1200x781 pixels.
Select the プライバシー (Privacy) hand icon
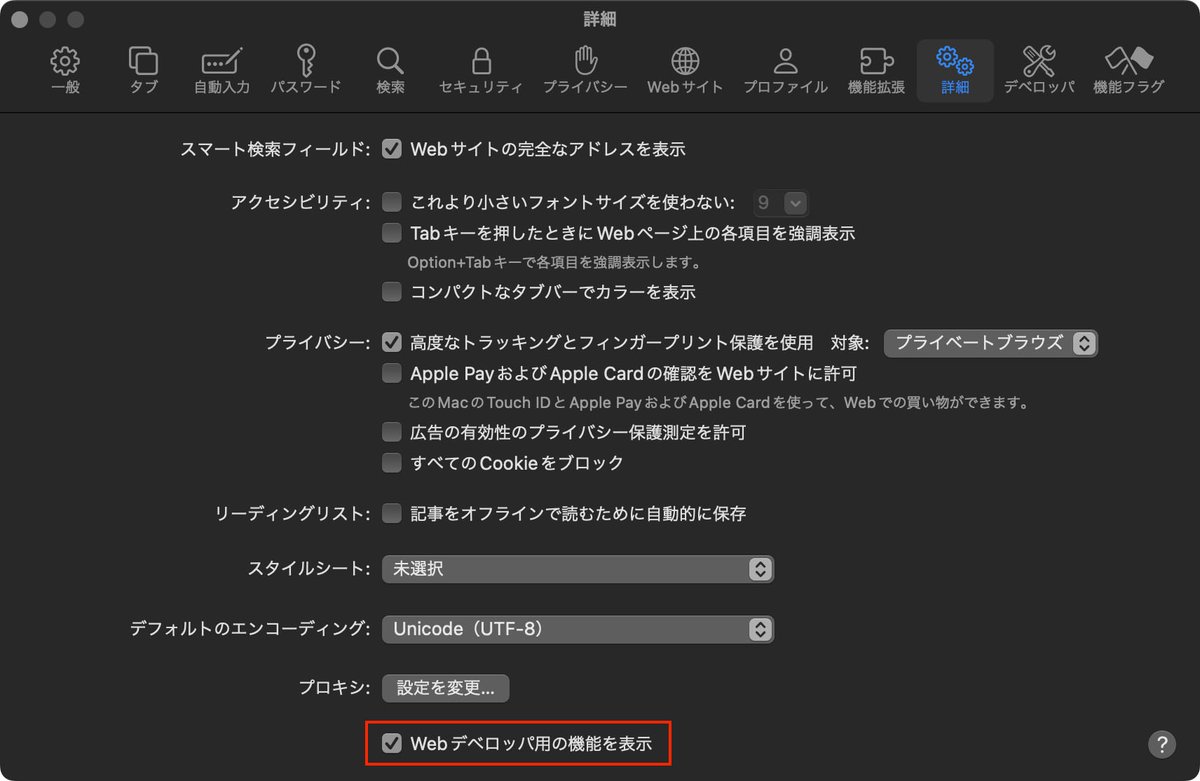coord(585,68)
